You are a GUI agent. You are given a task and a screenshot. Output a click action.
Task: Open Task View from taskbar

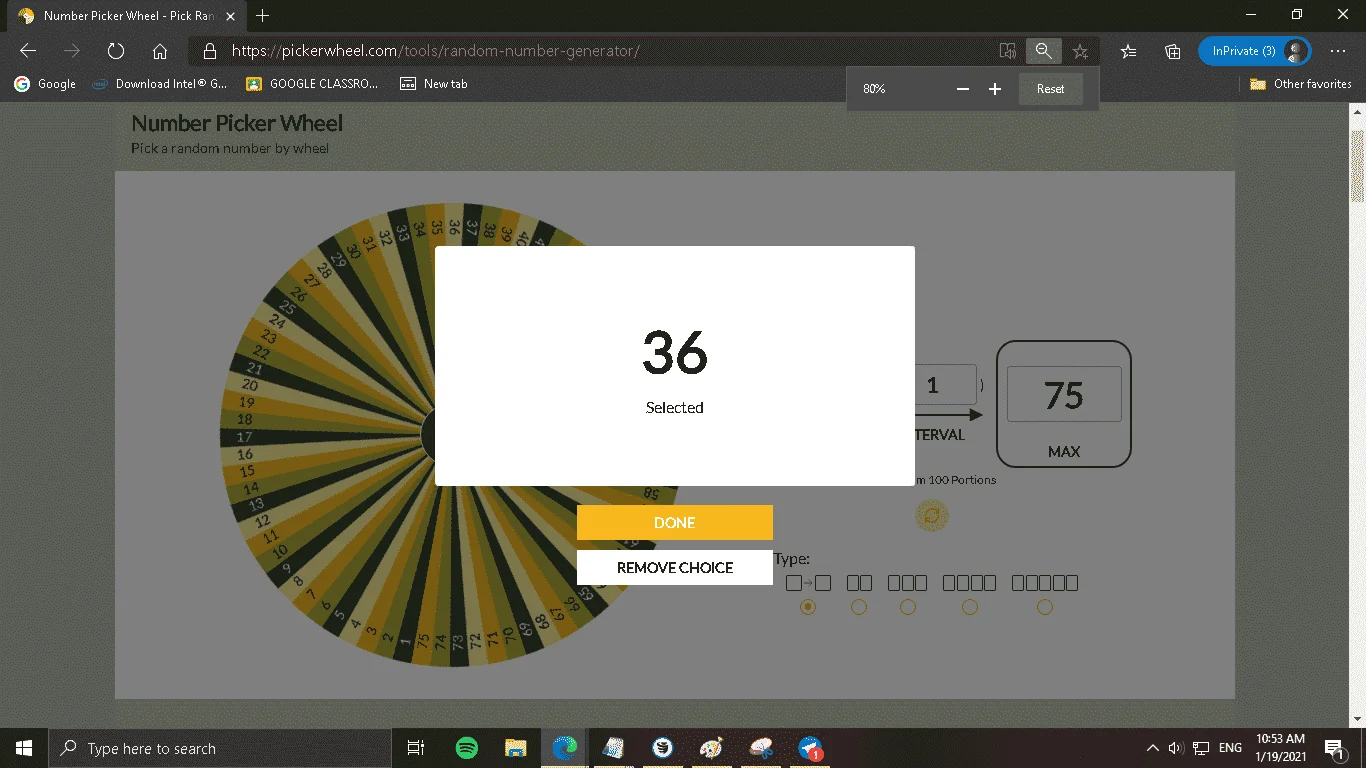coord(416,748)
